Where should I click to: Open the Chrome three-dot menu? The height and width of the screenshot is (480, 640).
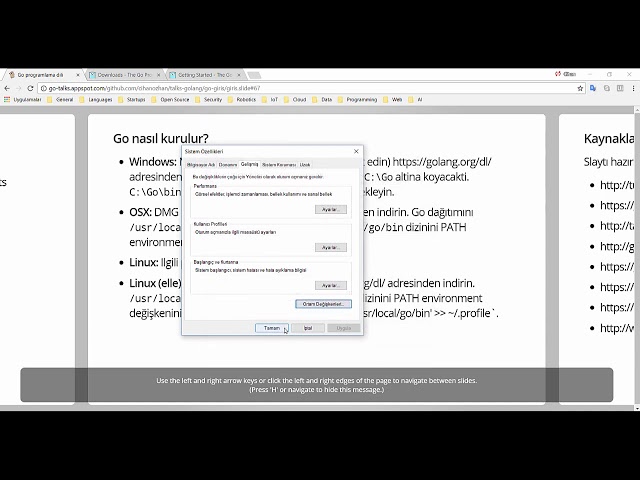pyautogui.click(x=633, y=88)
